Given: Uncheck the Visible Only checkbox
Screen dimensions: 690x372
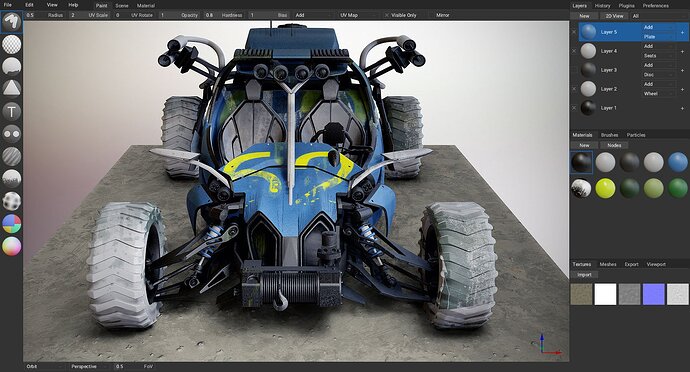Looking at the screenshot, I should coord(387,15).
